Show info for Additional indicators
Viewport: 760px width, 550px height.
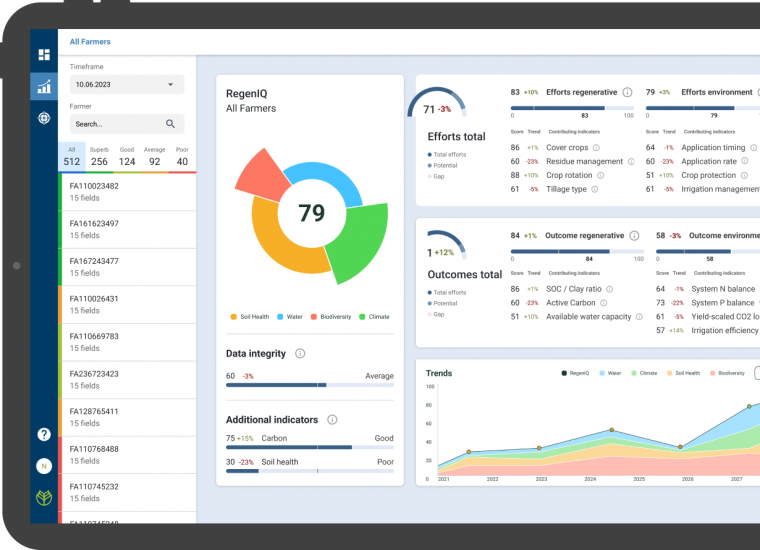point(332,420)
